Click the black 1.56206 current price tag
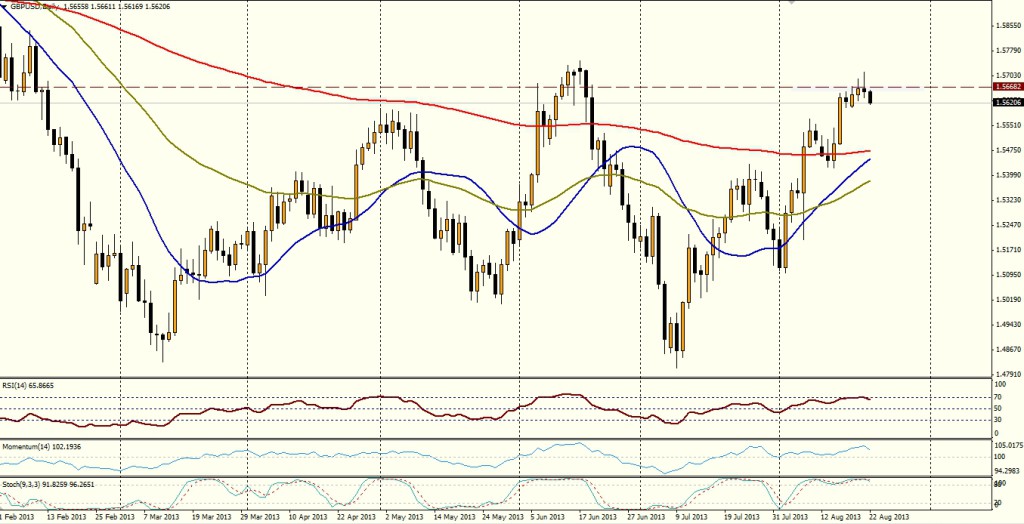This screenshot has height=524, width=1024. click(1008, 102)
